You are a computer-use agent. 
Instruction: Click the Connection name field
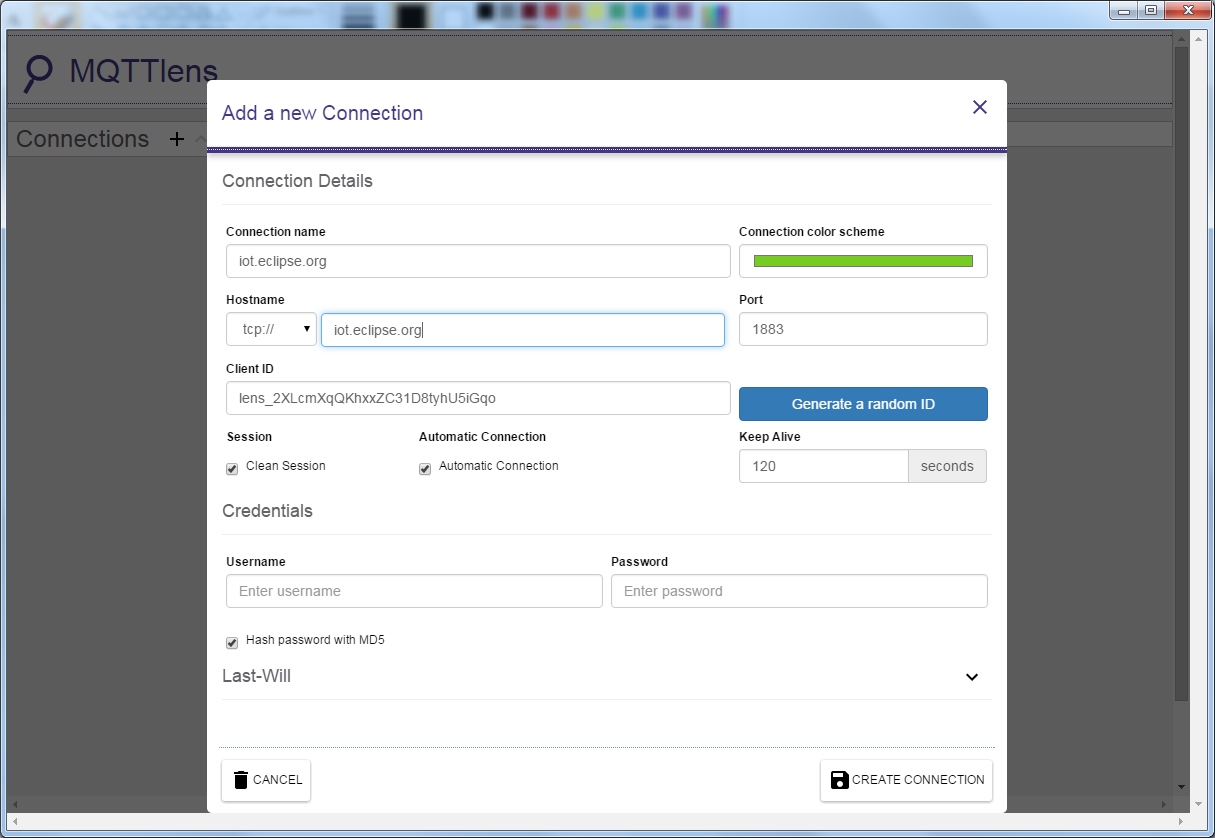point(478,261)
